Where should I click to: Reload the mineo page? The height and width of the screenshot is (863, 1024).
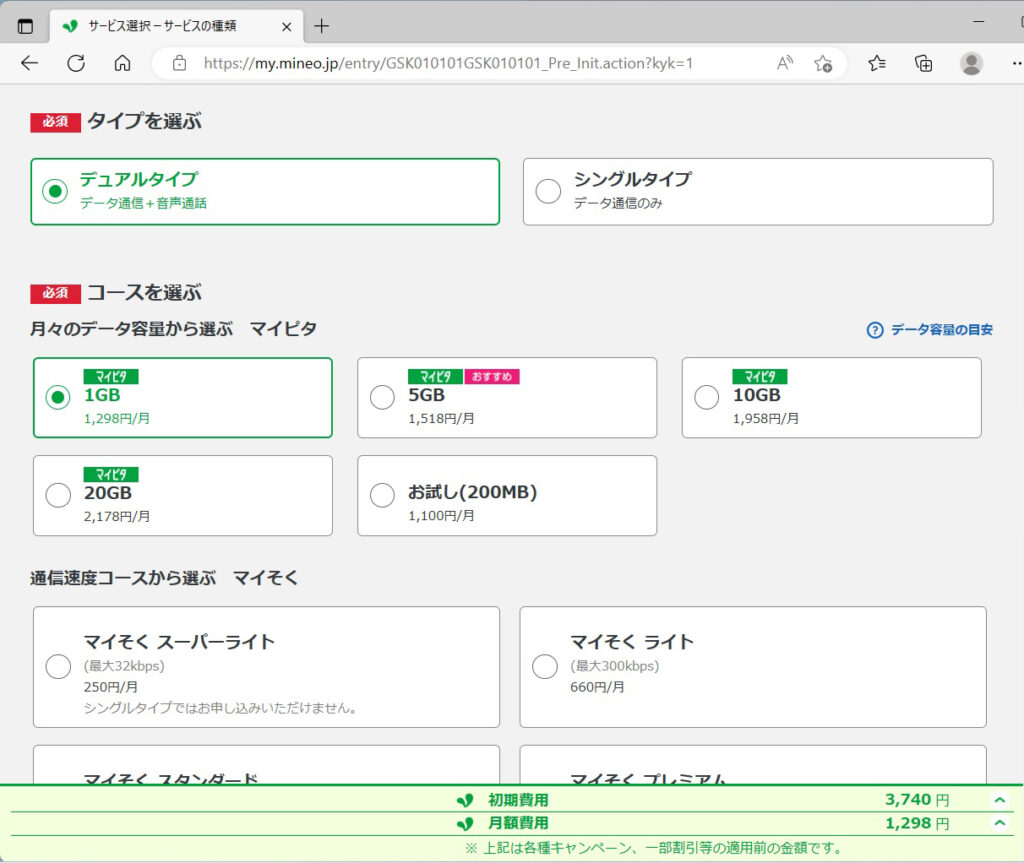(76, 63)
